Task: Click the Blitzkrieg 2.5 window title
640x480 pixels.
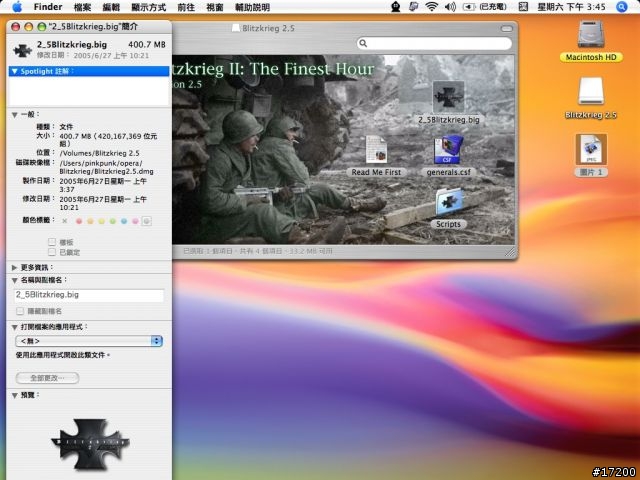Action: pyautogui.click(x=268, y=29)
